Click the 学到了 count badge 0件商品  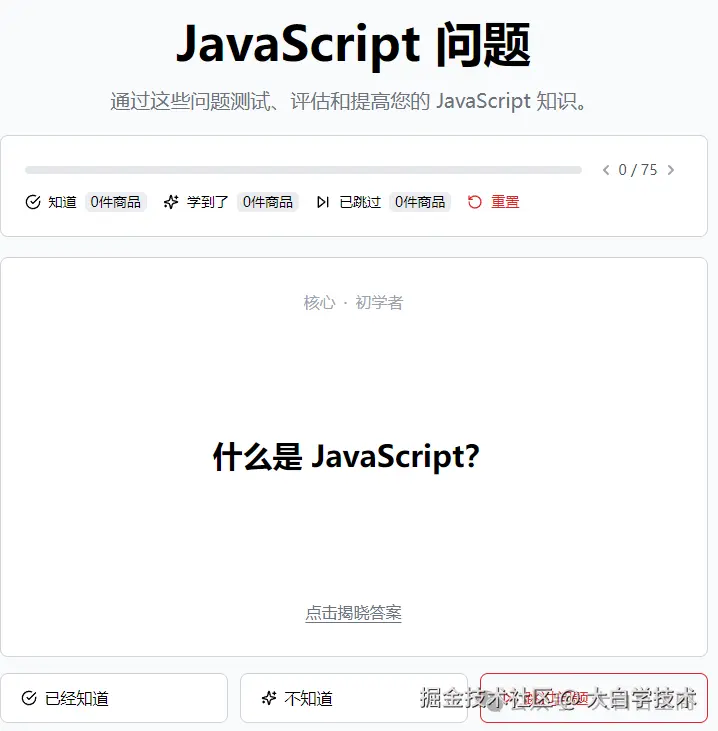point(268,202)
